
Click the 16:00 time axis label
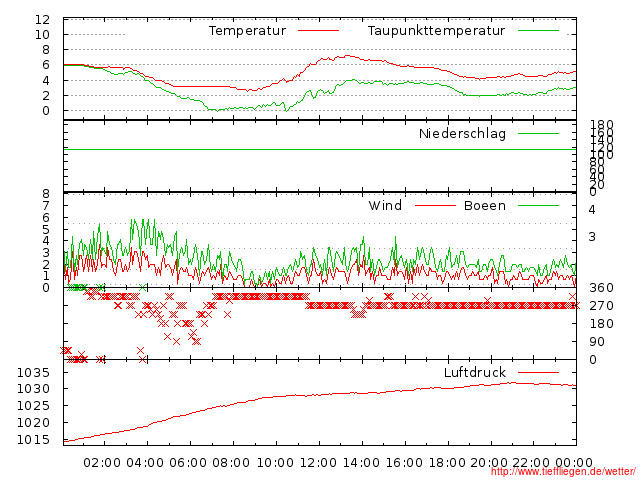(404, 463)
